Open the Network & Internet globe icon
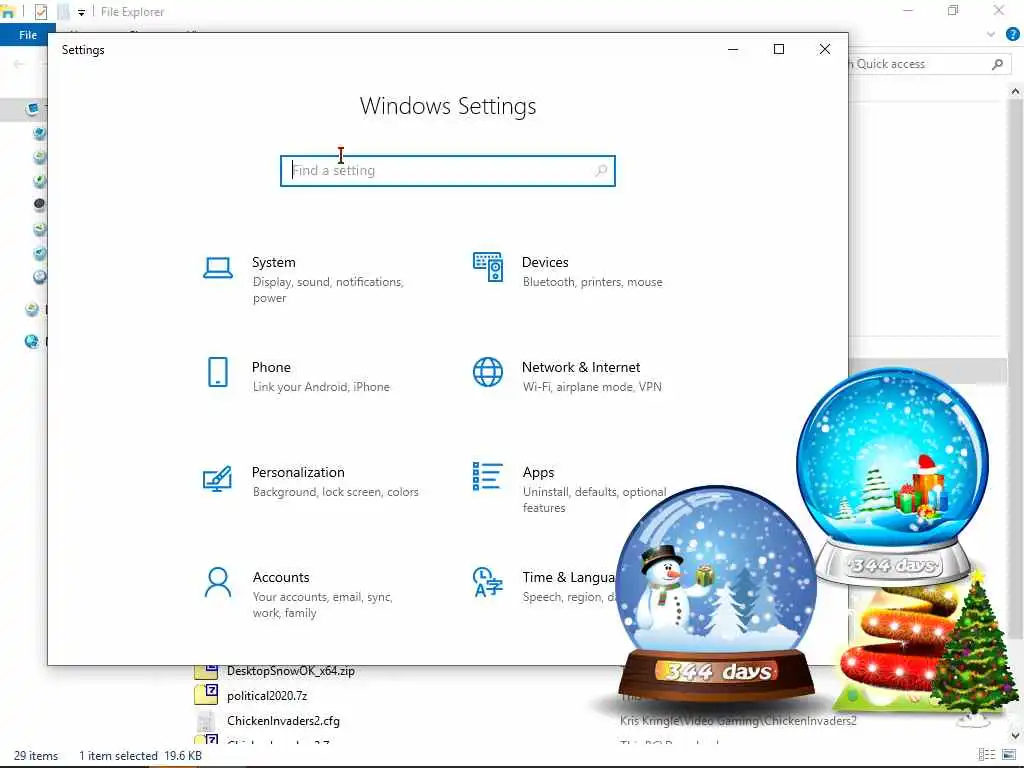The width and height of the screenshot is (1024, 768). (488, 372)
